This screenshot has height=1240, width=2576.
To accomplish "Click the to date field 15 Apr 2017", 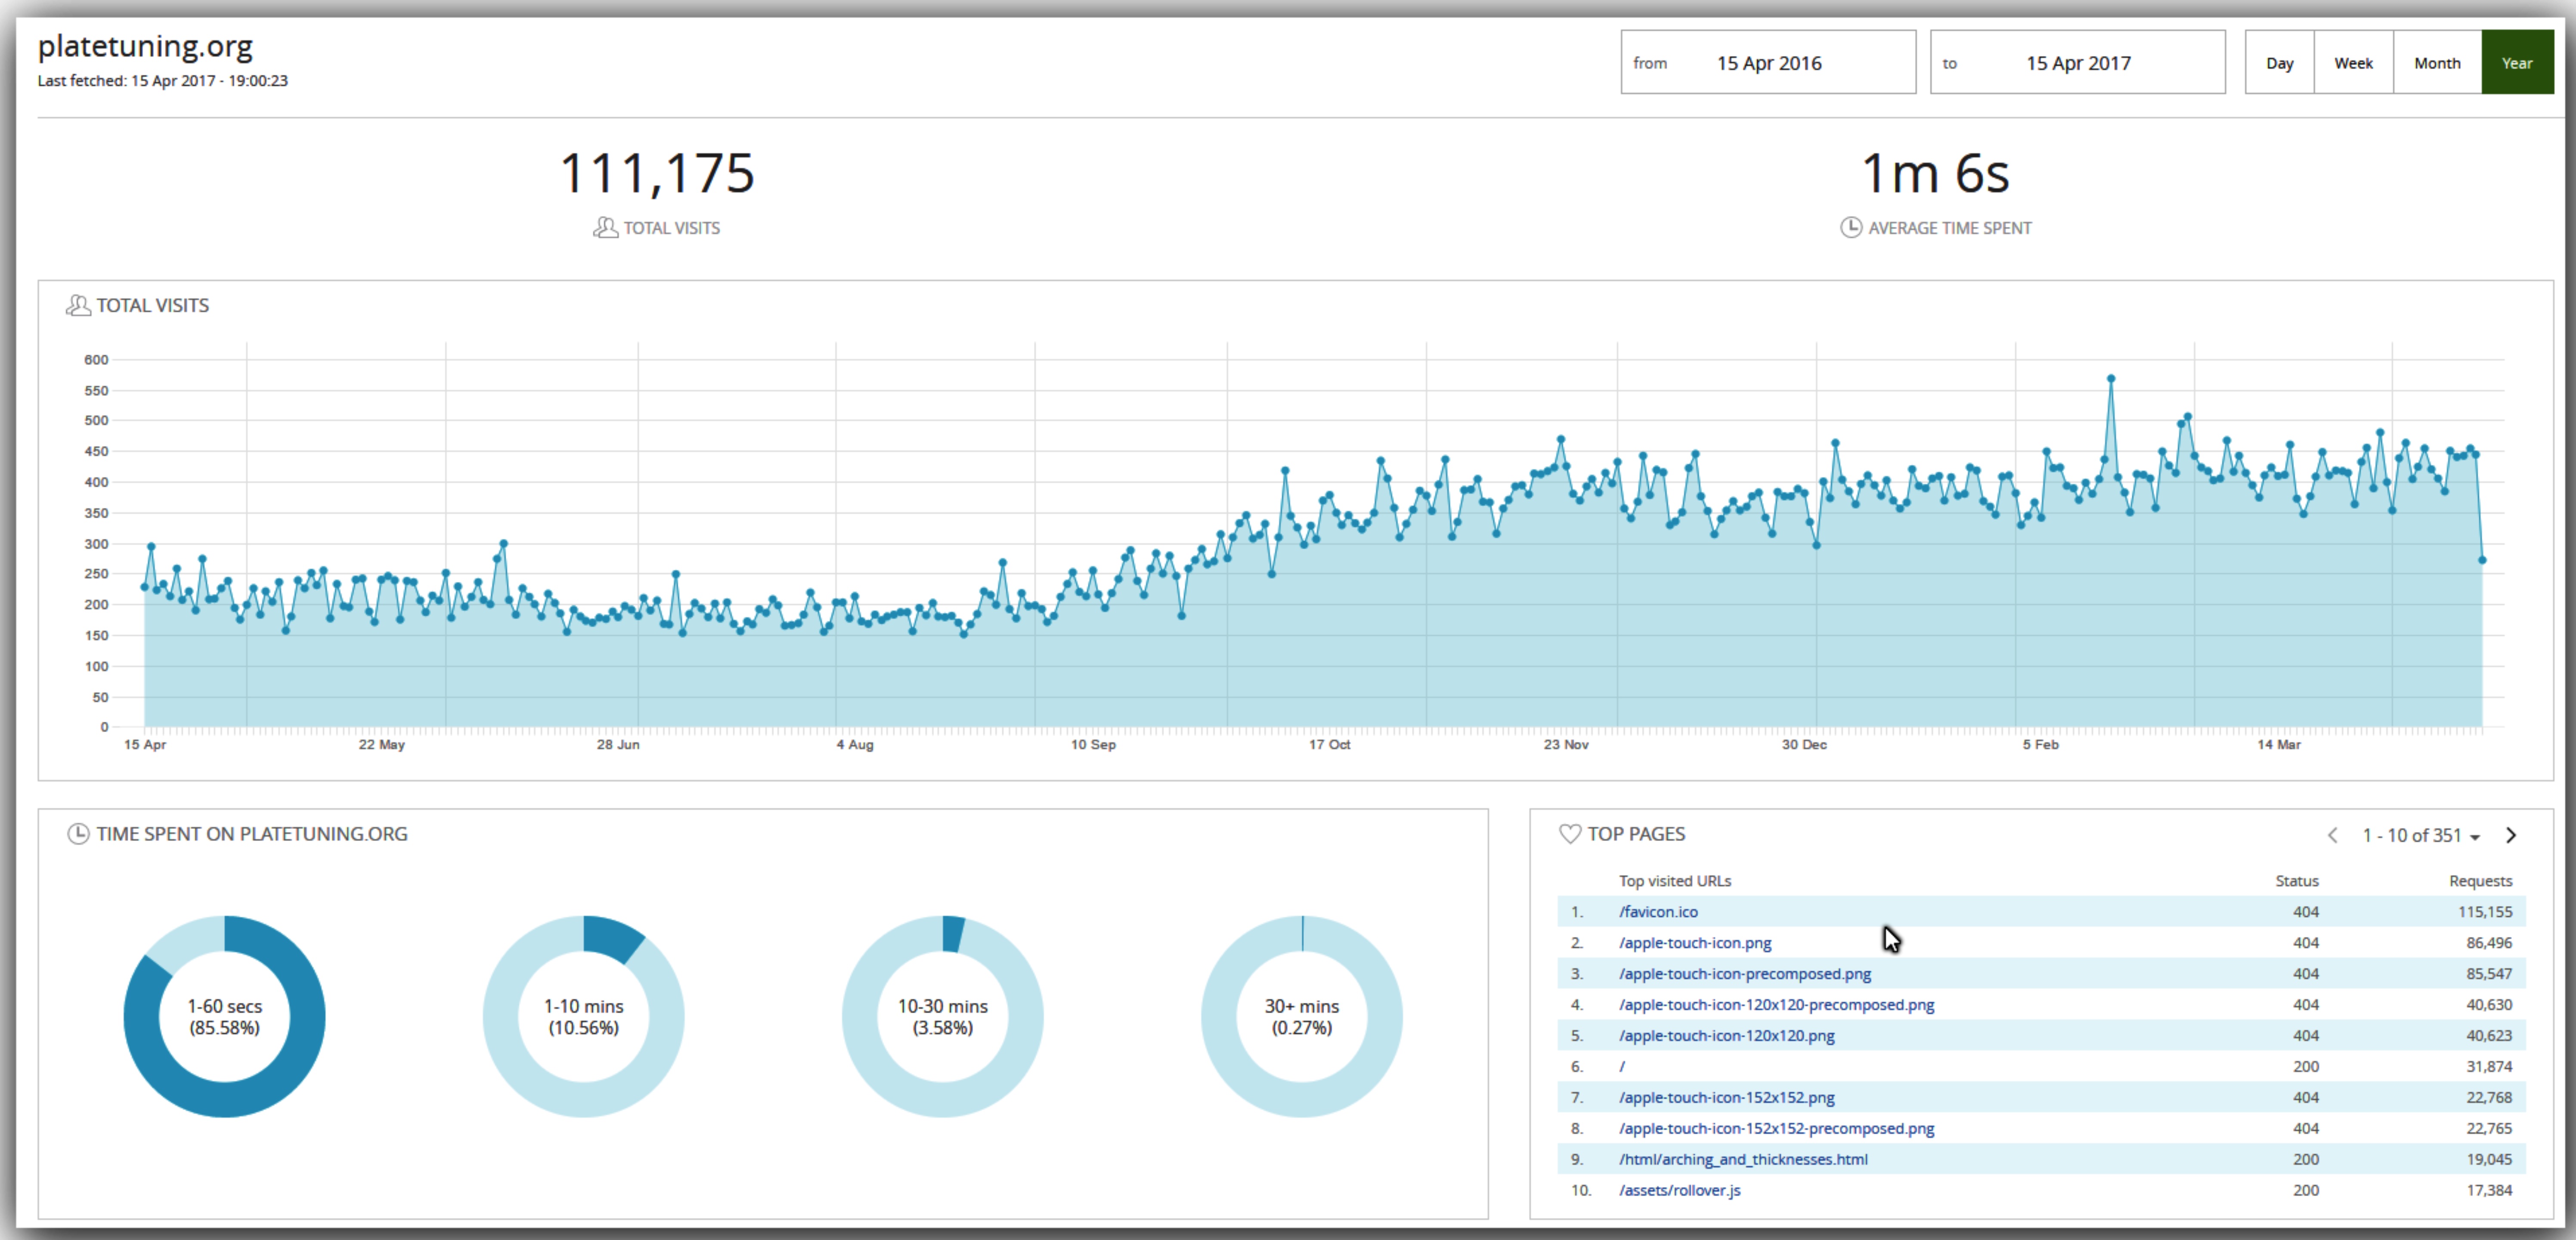I will coord(2077,62).
